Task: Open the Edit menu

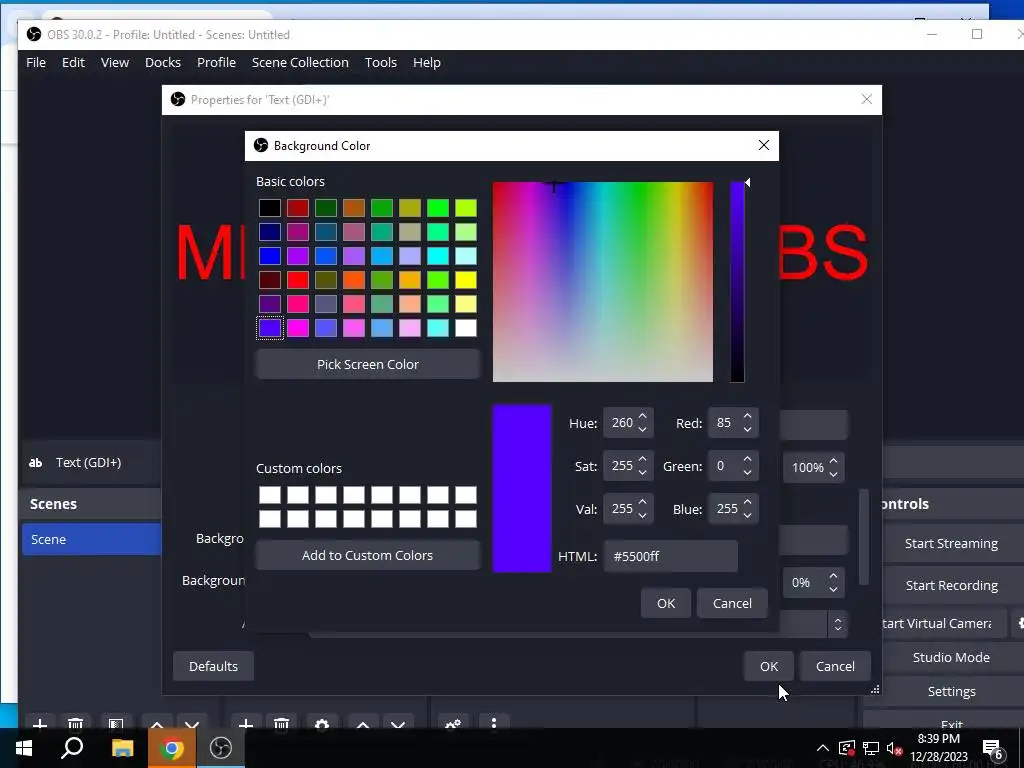Action: click(x=73, y=63)
